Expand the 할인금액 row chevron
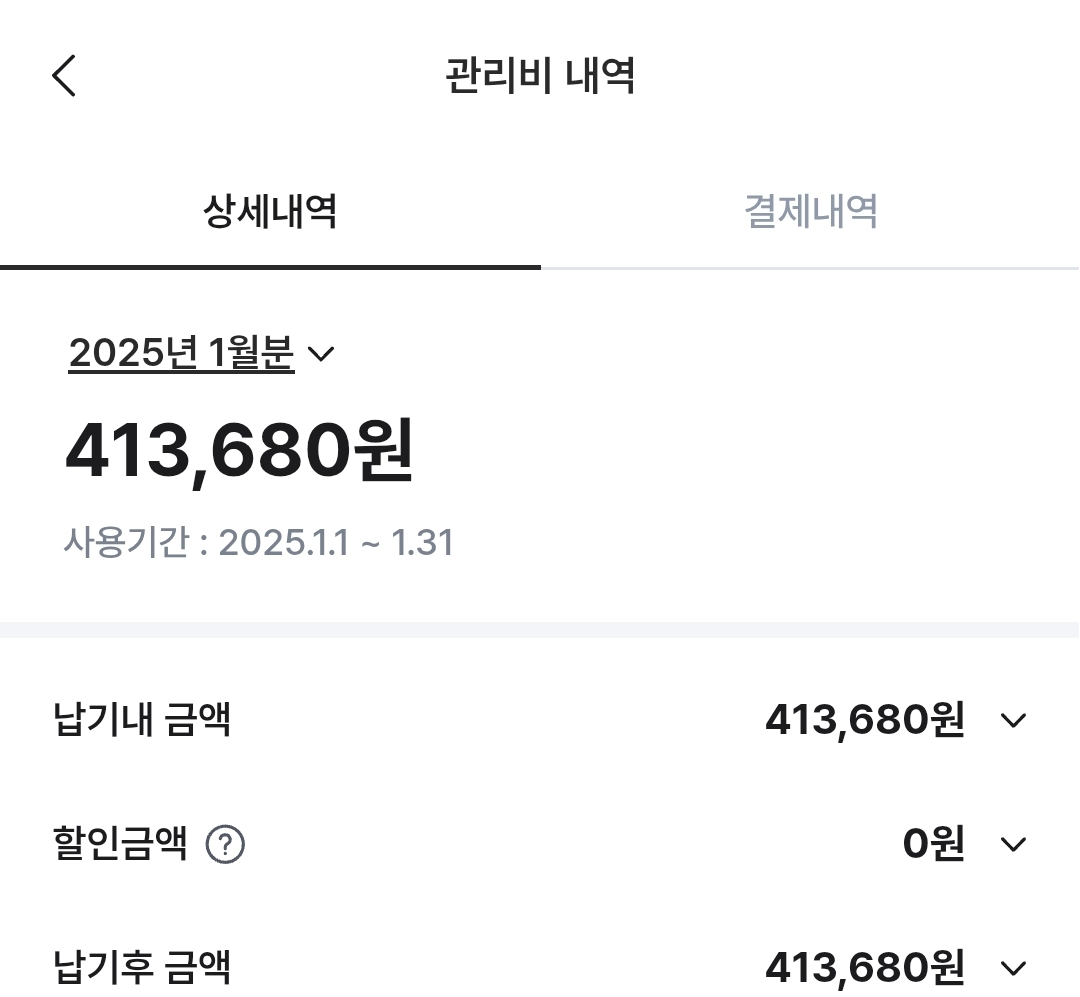This screenshot has height=997, width=1080. [1013, 845]
